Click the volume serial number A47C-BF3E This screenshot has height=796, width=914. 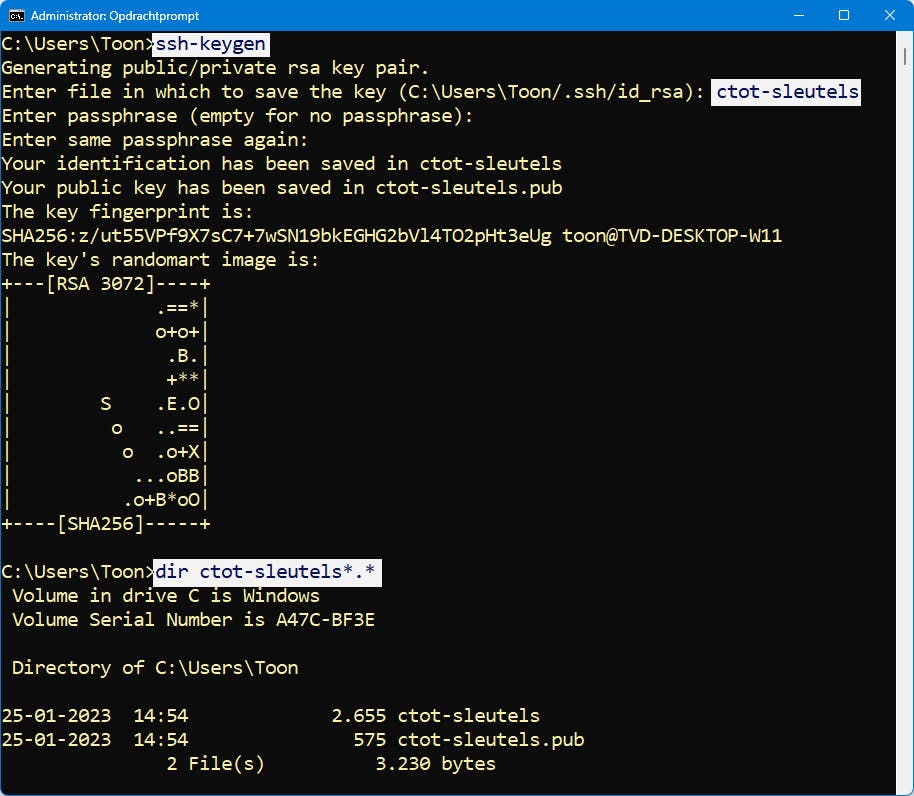325,620
